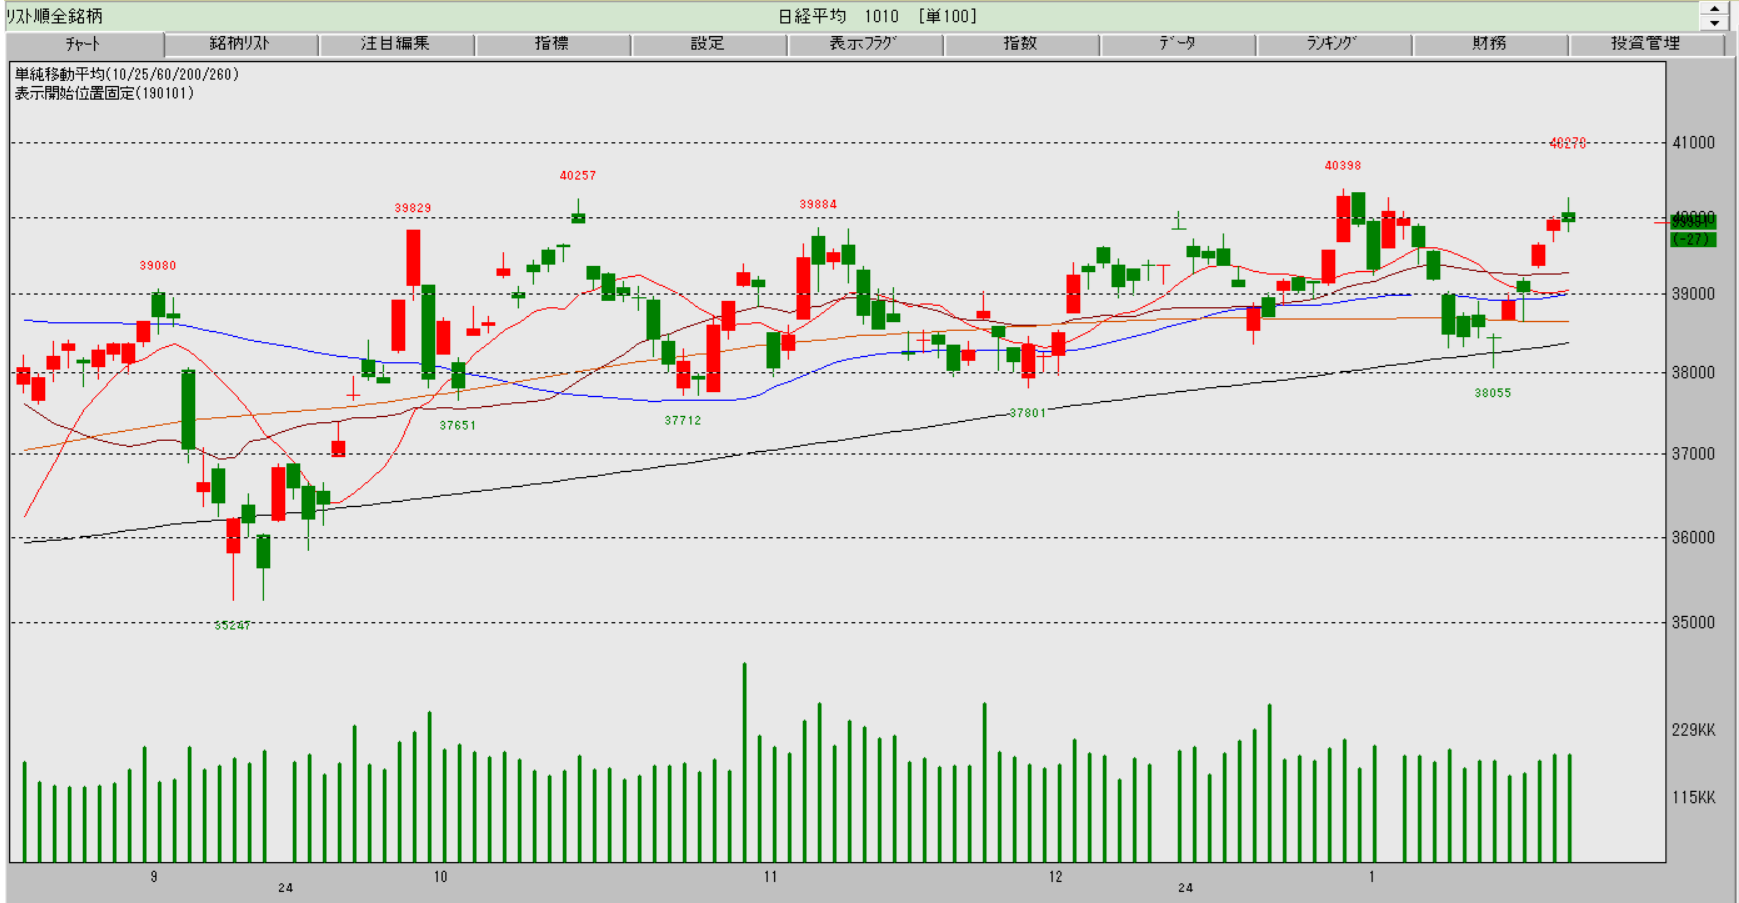Select the 注目編集 tab
Screen dimensions: 1739x903
click(396, 44)
